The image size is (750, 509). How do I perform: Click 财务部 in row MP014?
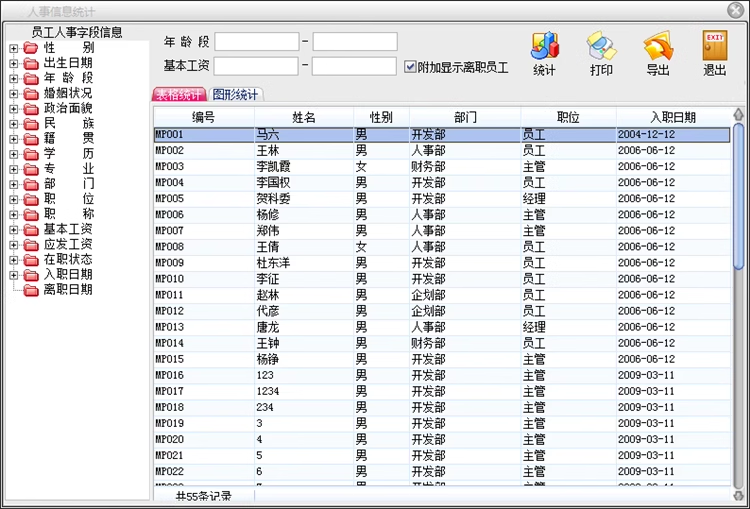tap(429, 343)
